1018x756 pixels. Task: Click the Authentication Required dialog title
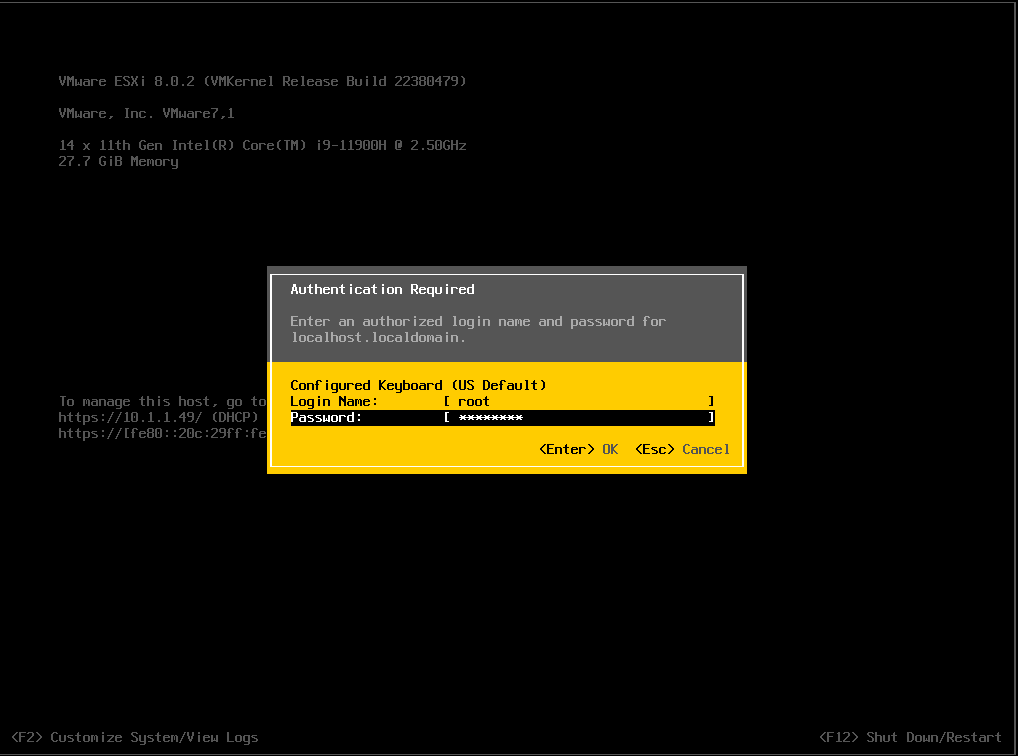382,289
